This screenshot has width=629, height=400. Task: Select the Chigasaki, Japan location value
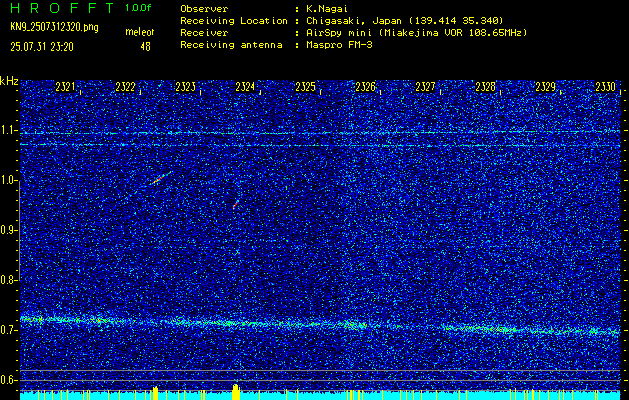405,20
